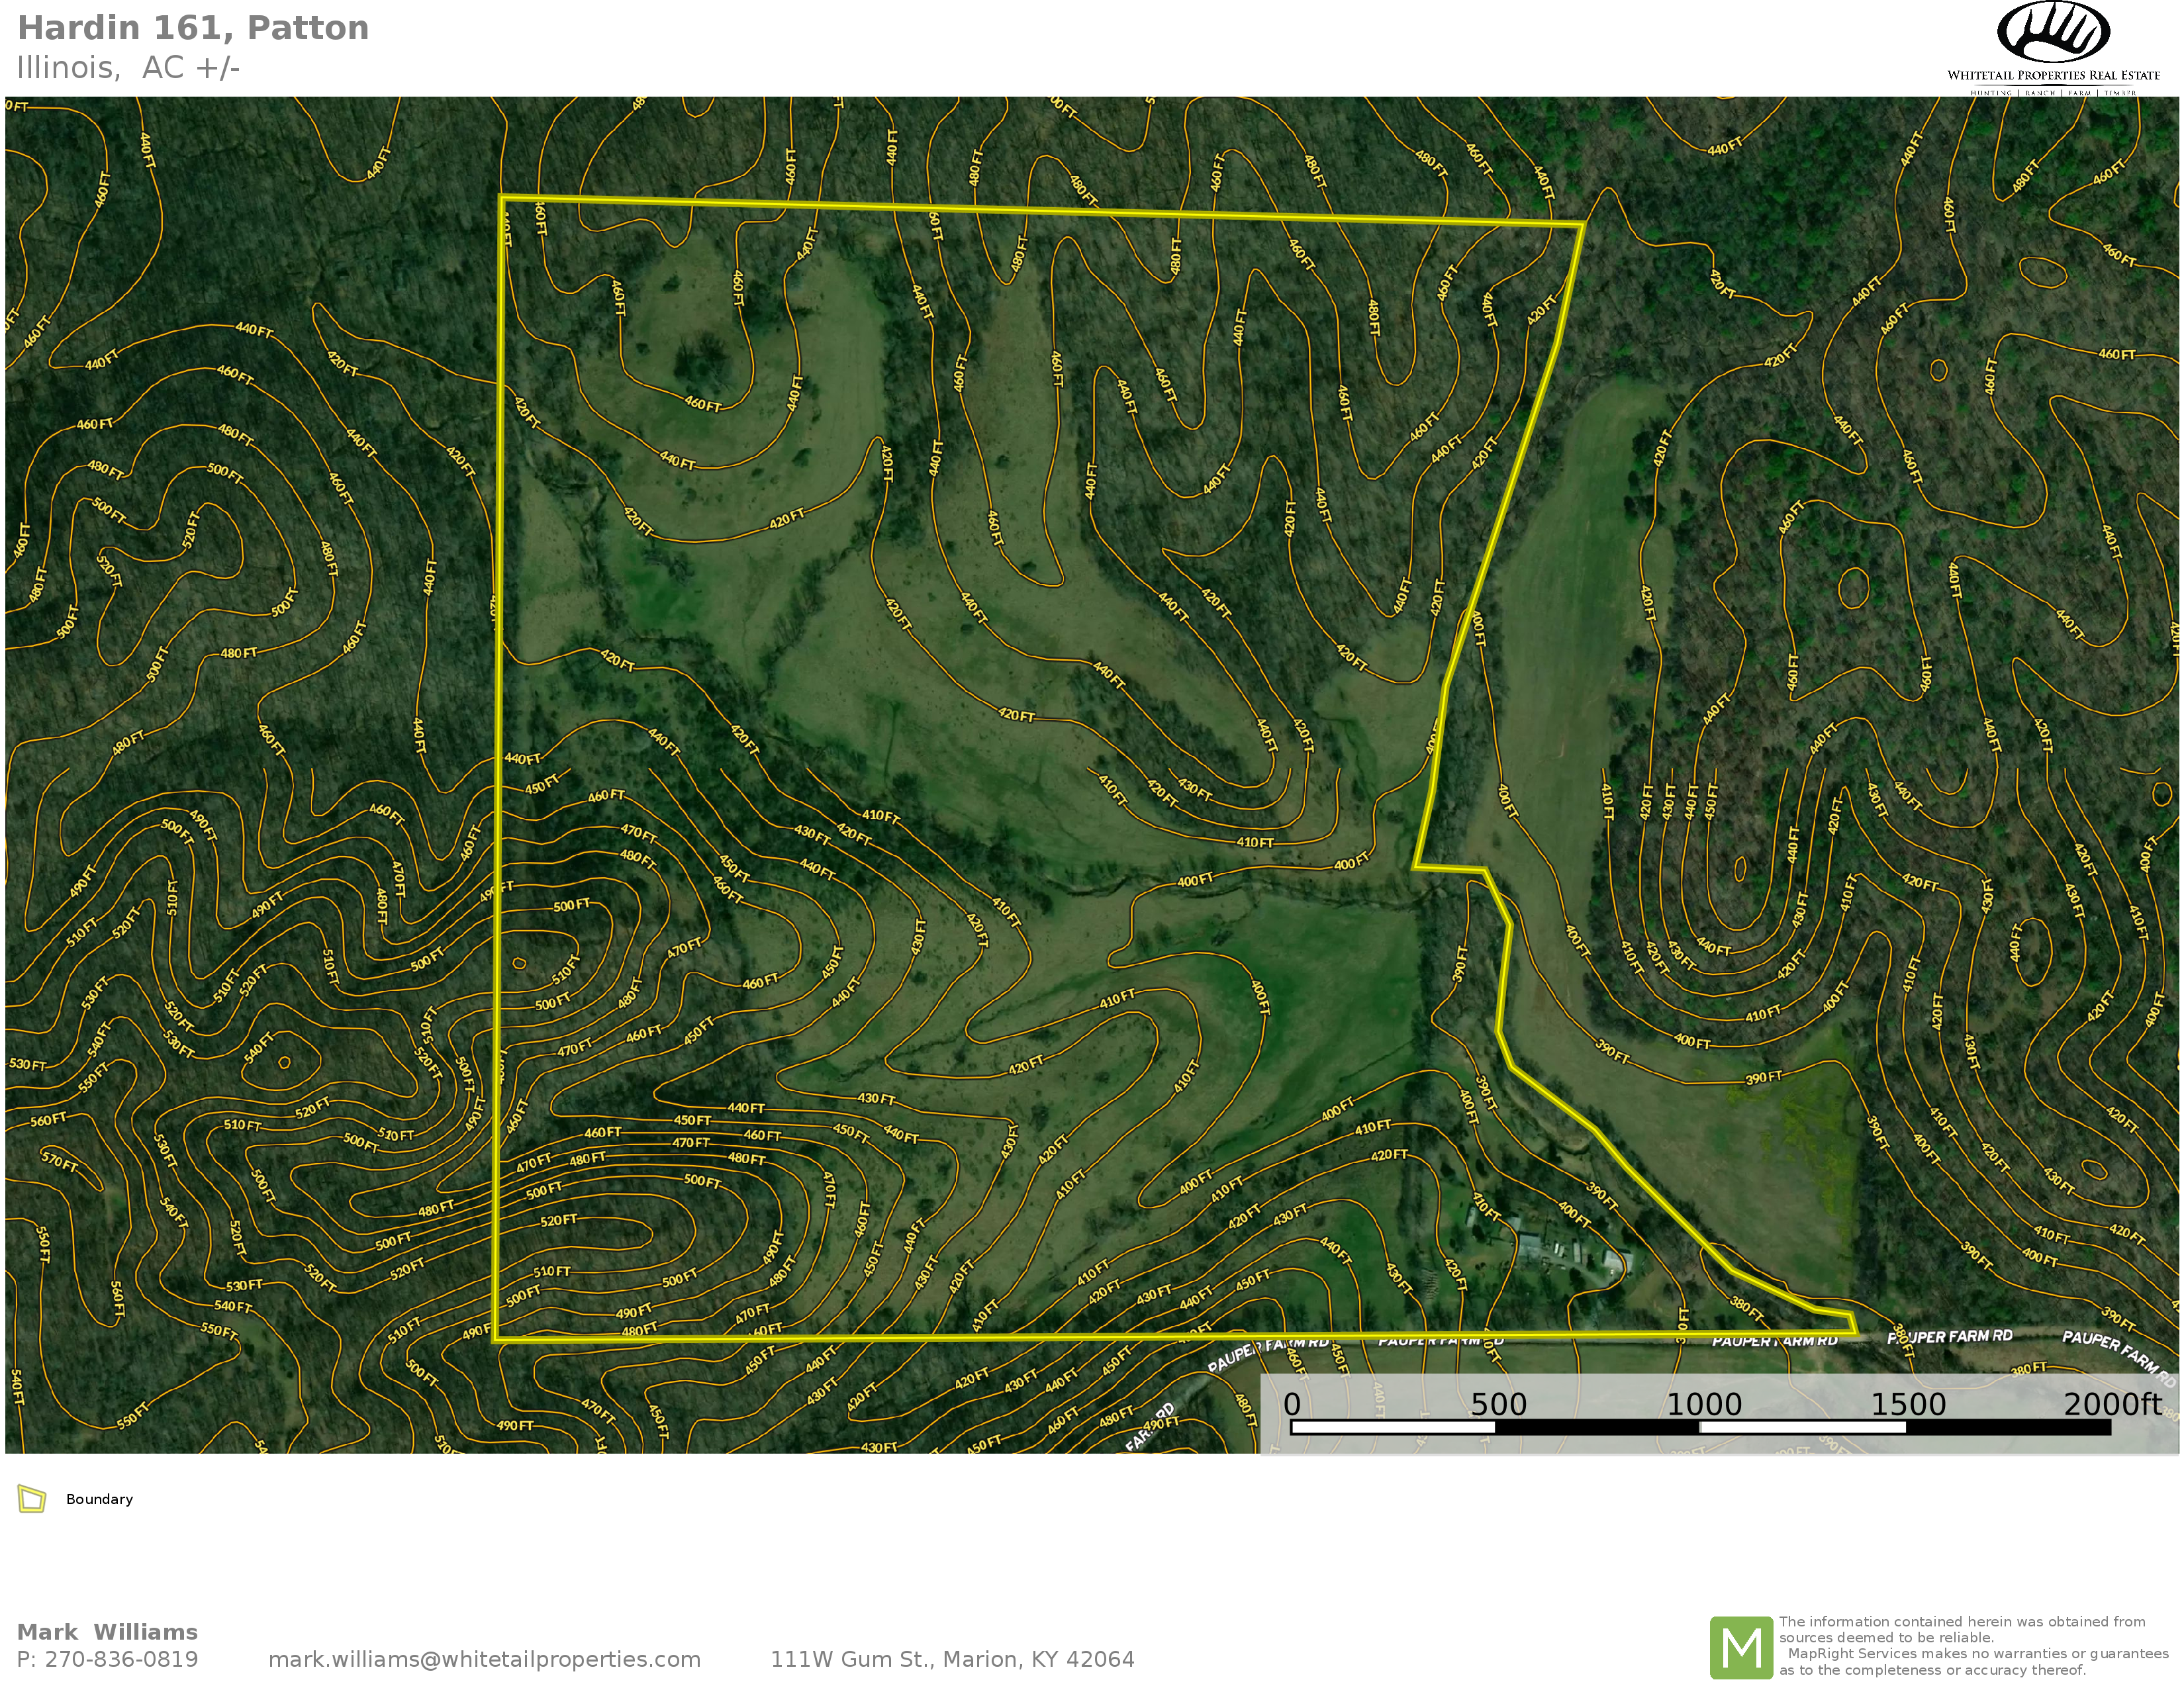Click the 2000ft label on scale bar
2184x1688 pixels.
2112,1404
